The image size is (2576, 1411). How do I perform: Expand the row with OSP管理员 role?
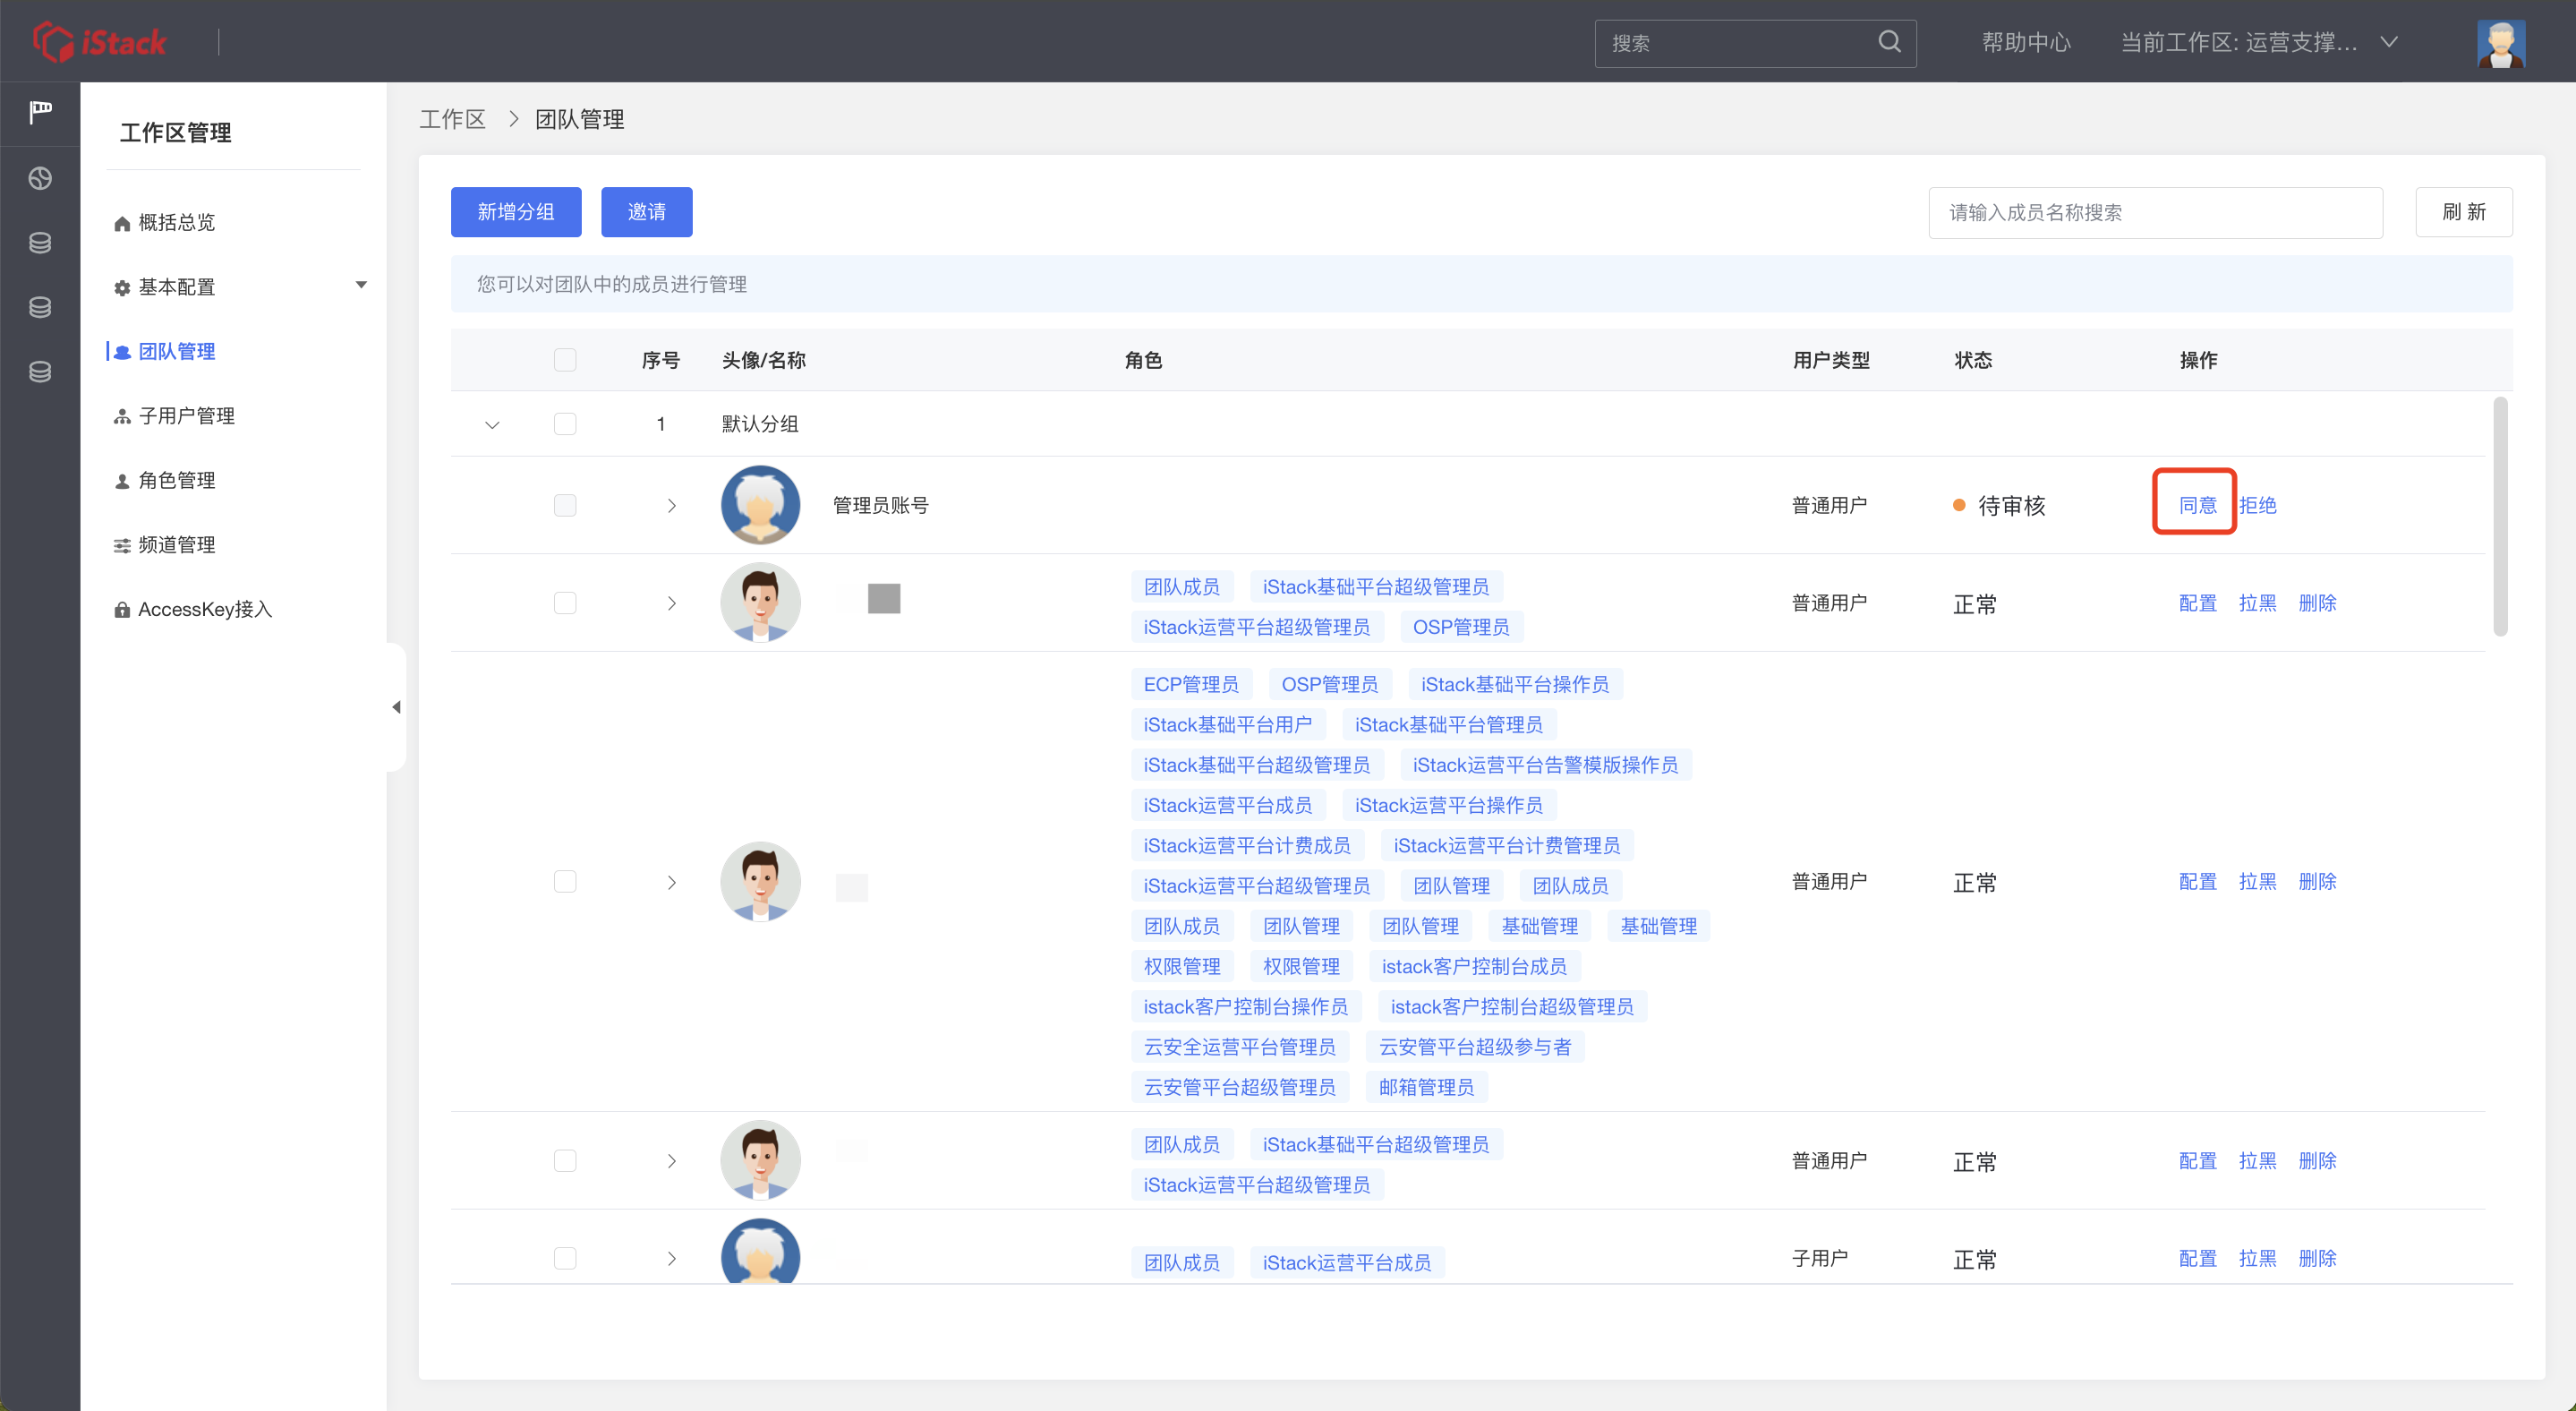(672, 604)
